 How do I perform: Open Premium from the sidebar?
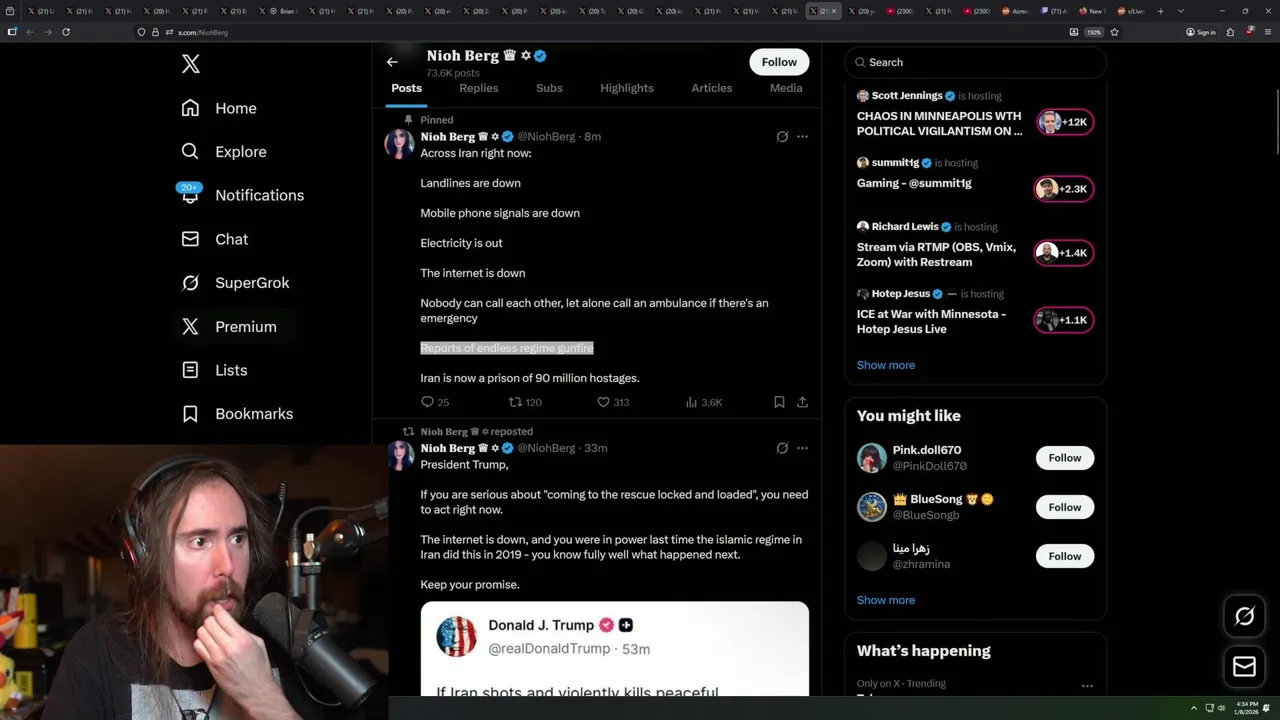coord(229,327)
